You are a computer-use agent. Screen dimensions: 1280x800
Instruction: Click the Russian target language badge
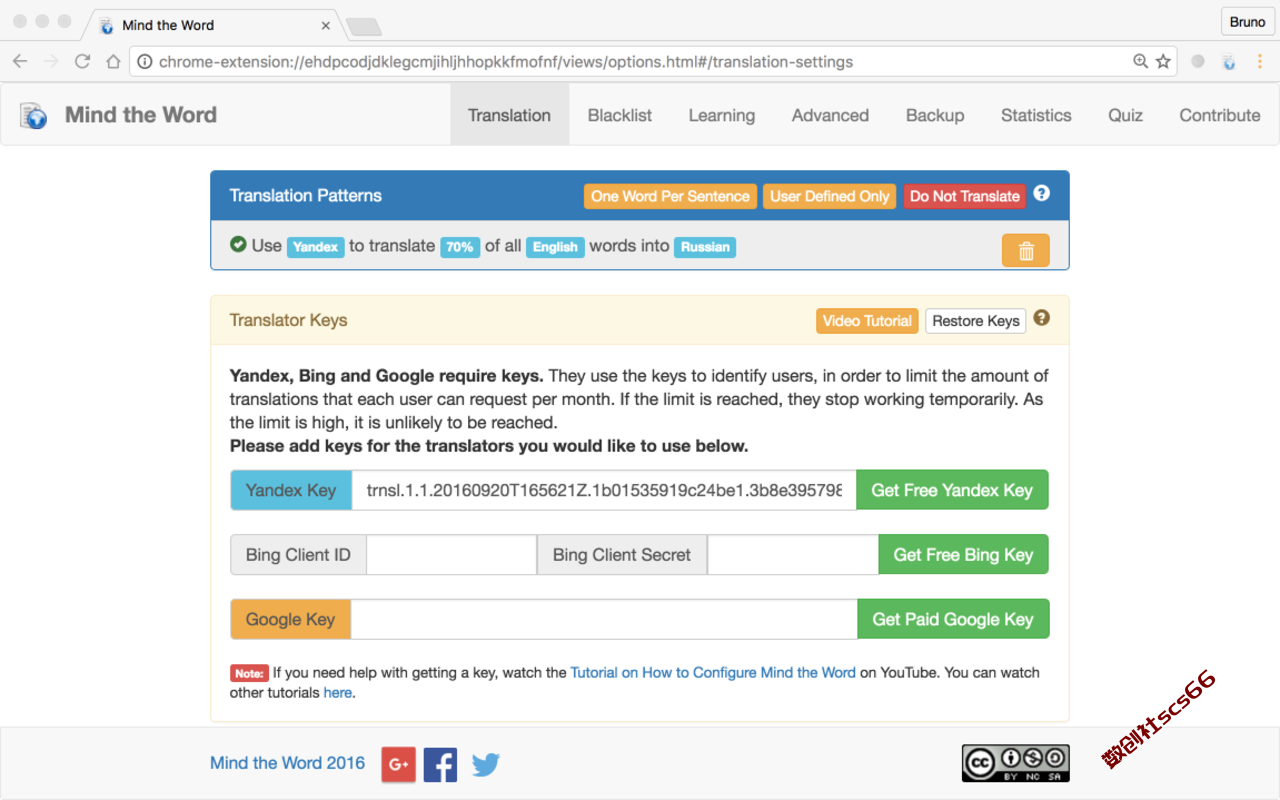click(705, 247)
